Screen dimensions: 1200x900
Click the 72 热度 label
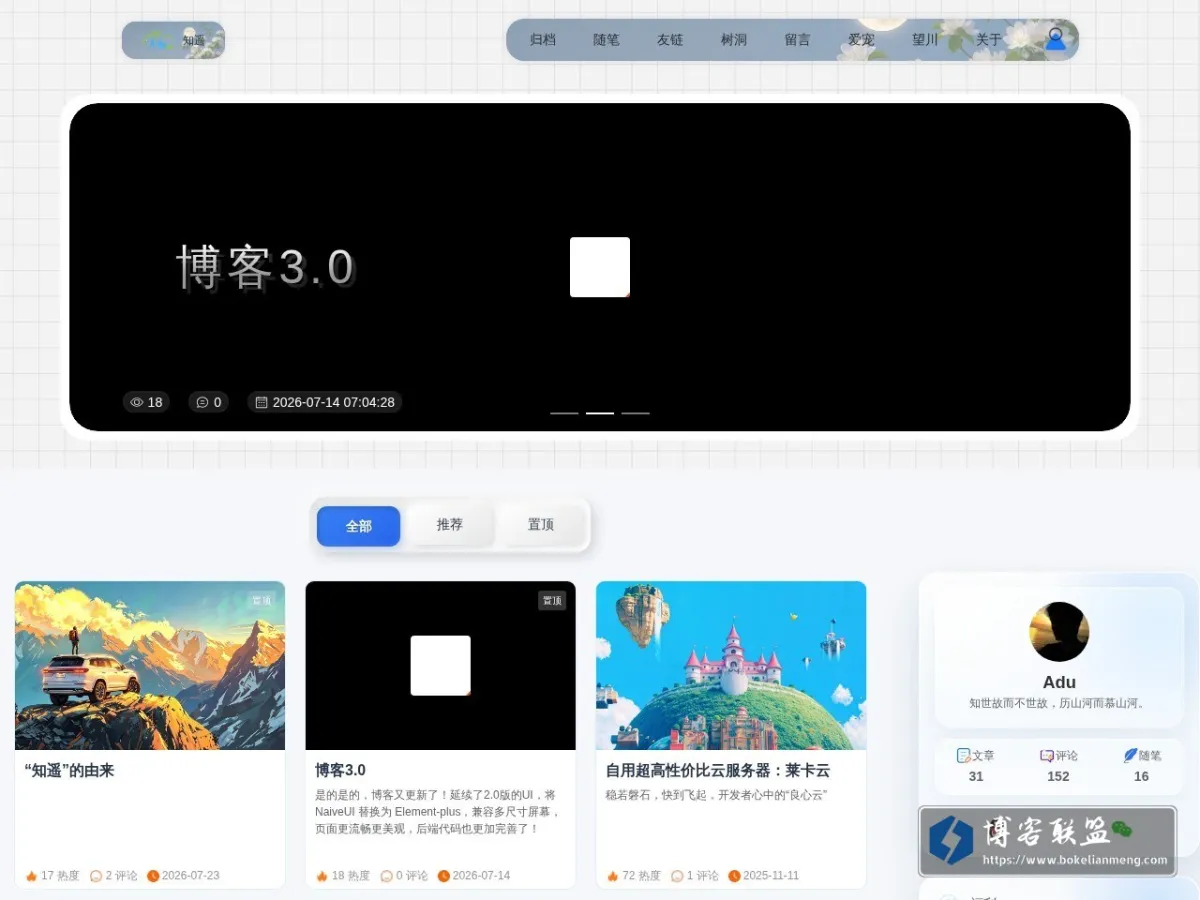(641, 876)
